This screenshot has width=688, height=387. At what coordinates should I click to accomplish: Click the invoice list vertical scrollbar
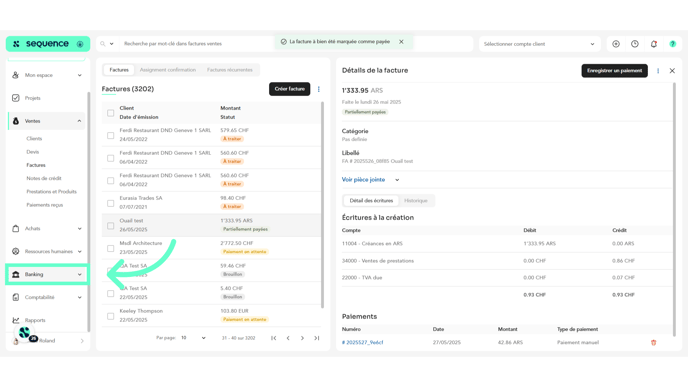click(322, 205)
